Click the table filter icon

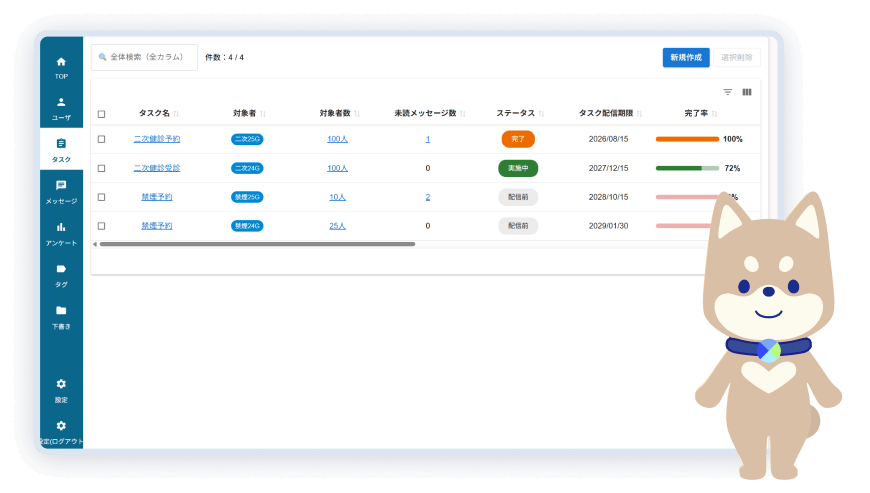[x=728, y=92]
